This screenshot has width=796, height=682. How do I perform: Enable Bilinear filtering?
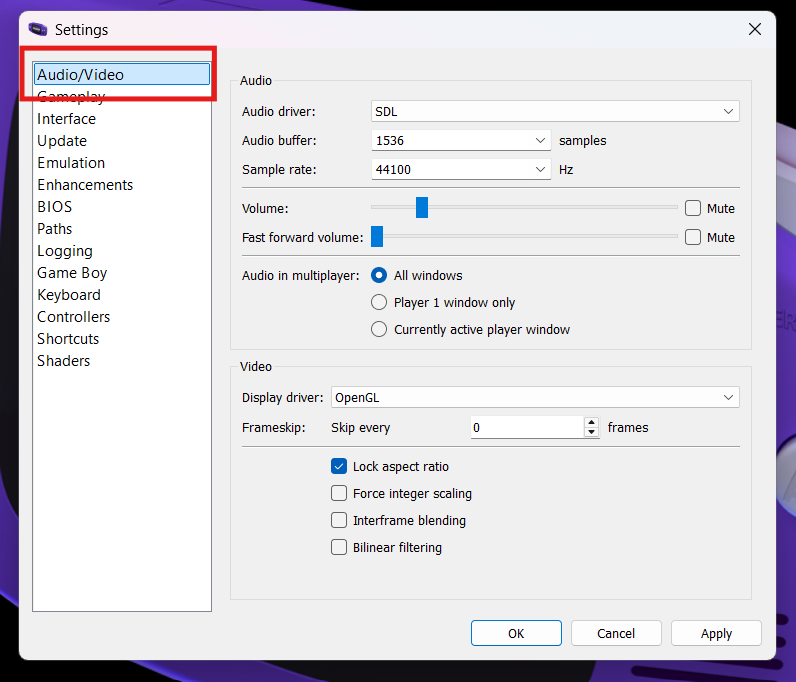click(339, 547)
